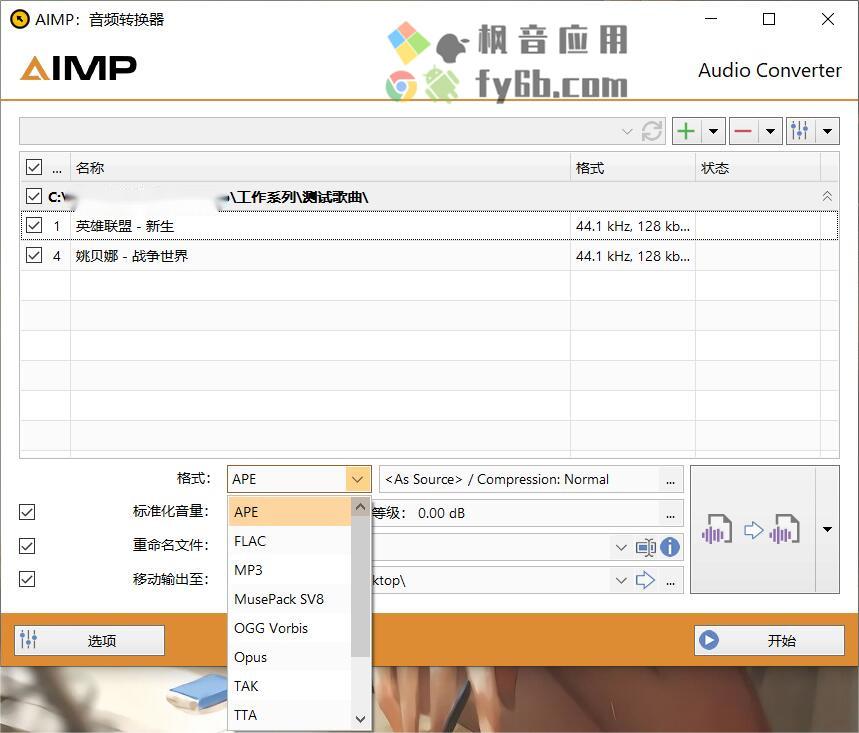Uncheck the 姚贝娜 - 战争世界 track checkbox
Viewport: 859px width, 733px height.
pos(34,255)
